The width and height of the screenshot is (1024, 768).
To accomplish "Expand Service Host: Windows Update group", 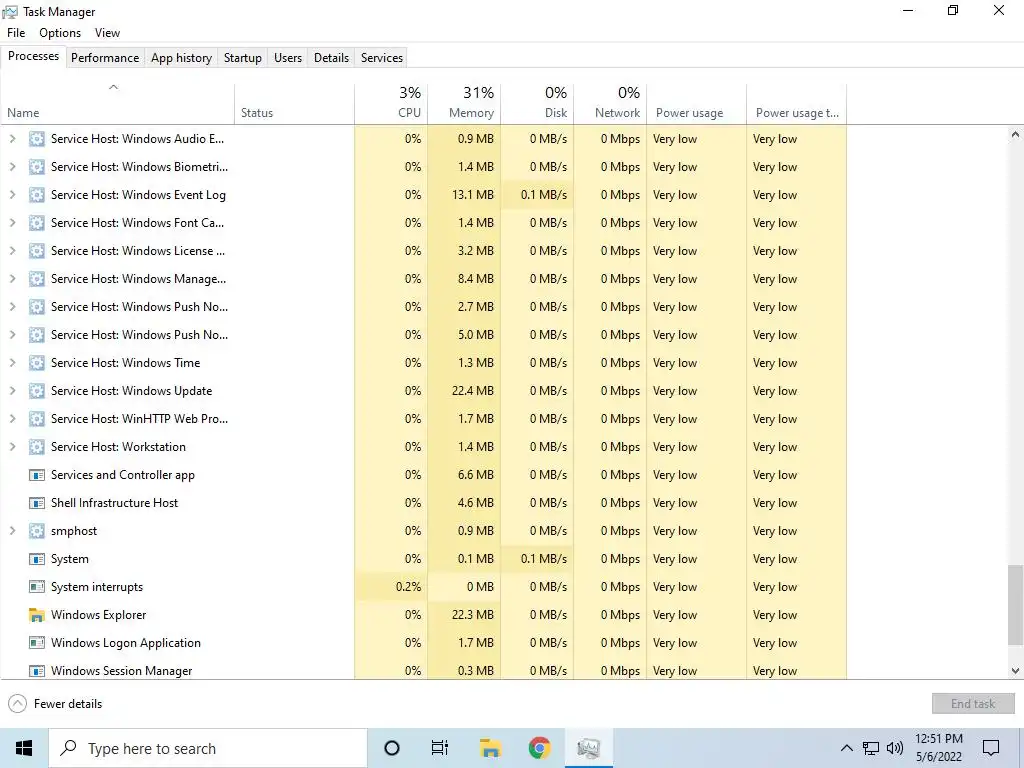I will [x=12, y=391].
